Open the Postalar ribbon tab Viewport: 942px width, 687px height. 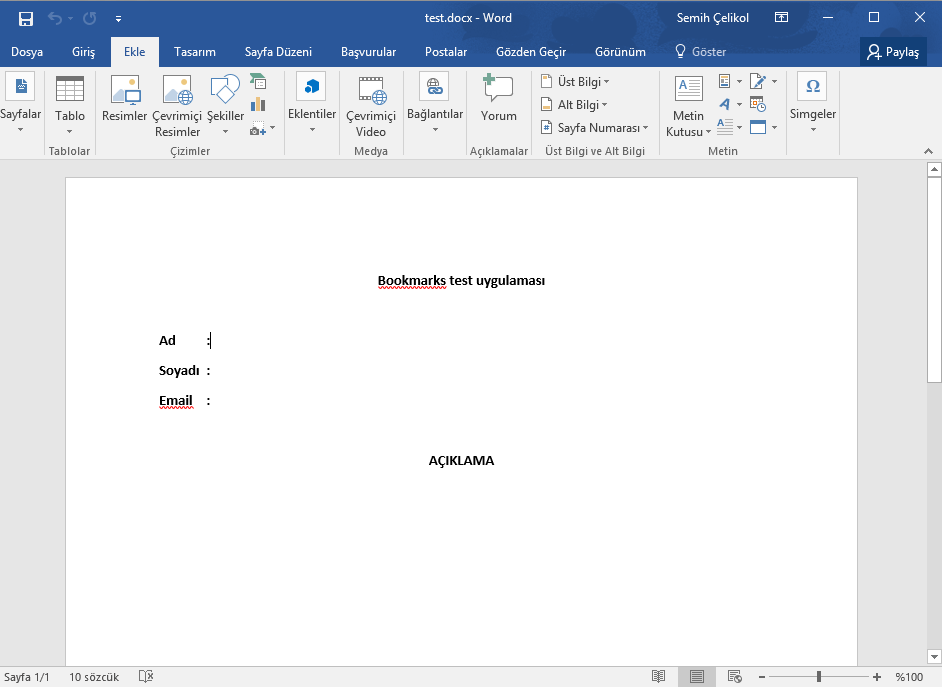click(x=444, y=51)
